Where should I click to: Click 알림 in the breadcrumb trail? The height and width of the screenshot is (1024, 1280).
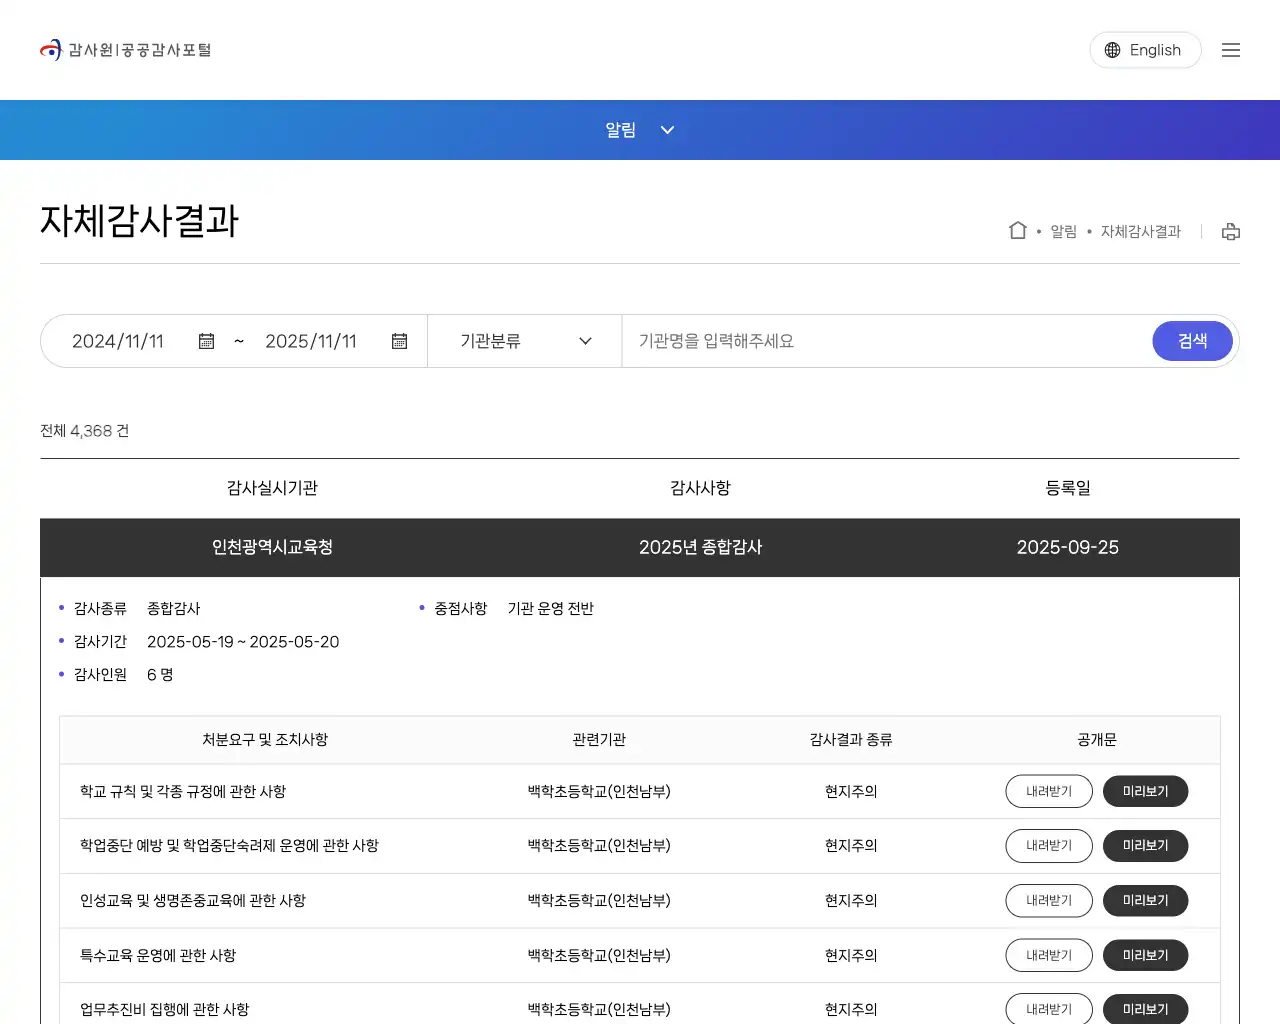point(1063,231)
